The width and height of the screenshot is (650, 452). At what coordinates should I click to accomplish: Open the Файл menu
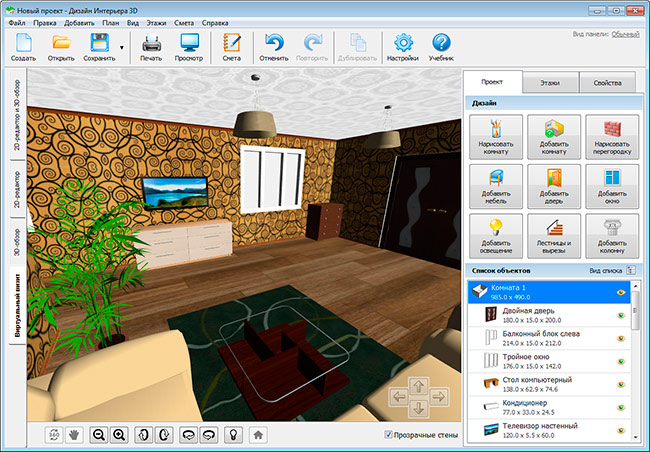(17, 23)
